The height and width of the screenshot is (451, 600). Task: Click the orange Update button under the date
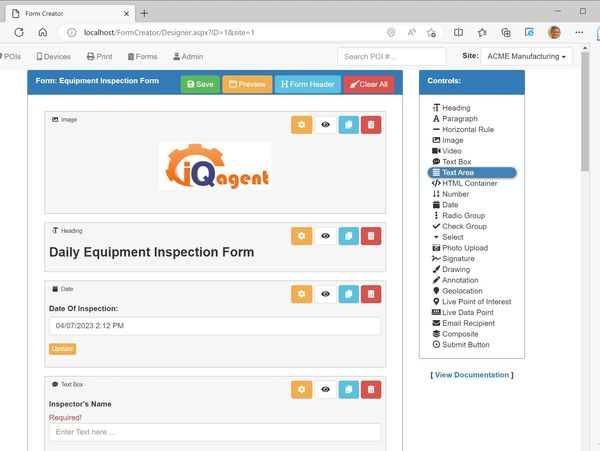[62, 349]
